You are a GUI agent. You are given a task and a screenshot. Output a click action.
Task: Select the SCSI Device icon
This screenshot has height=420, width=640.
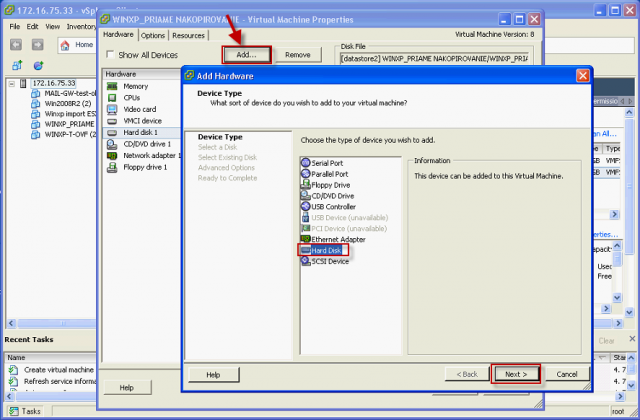[x=305, y=261]
